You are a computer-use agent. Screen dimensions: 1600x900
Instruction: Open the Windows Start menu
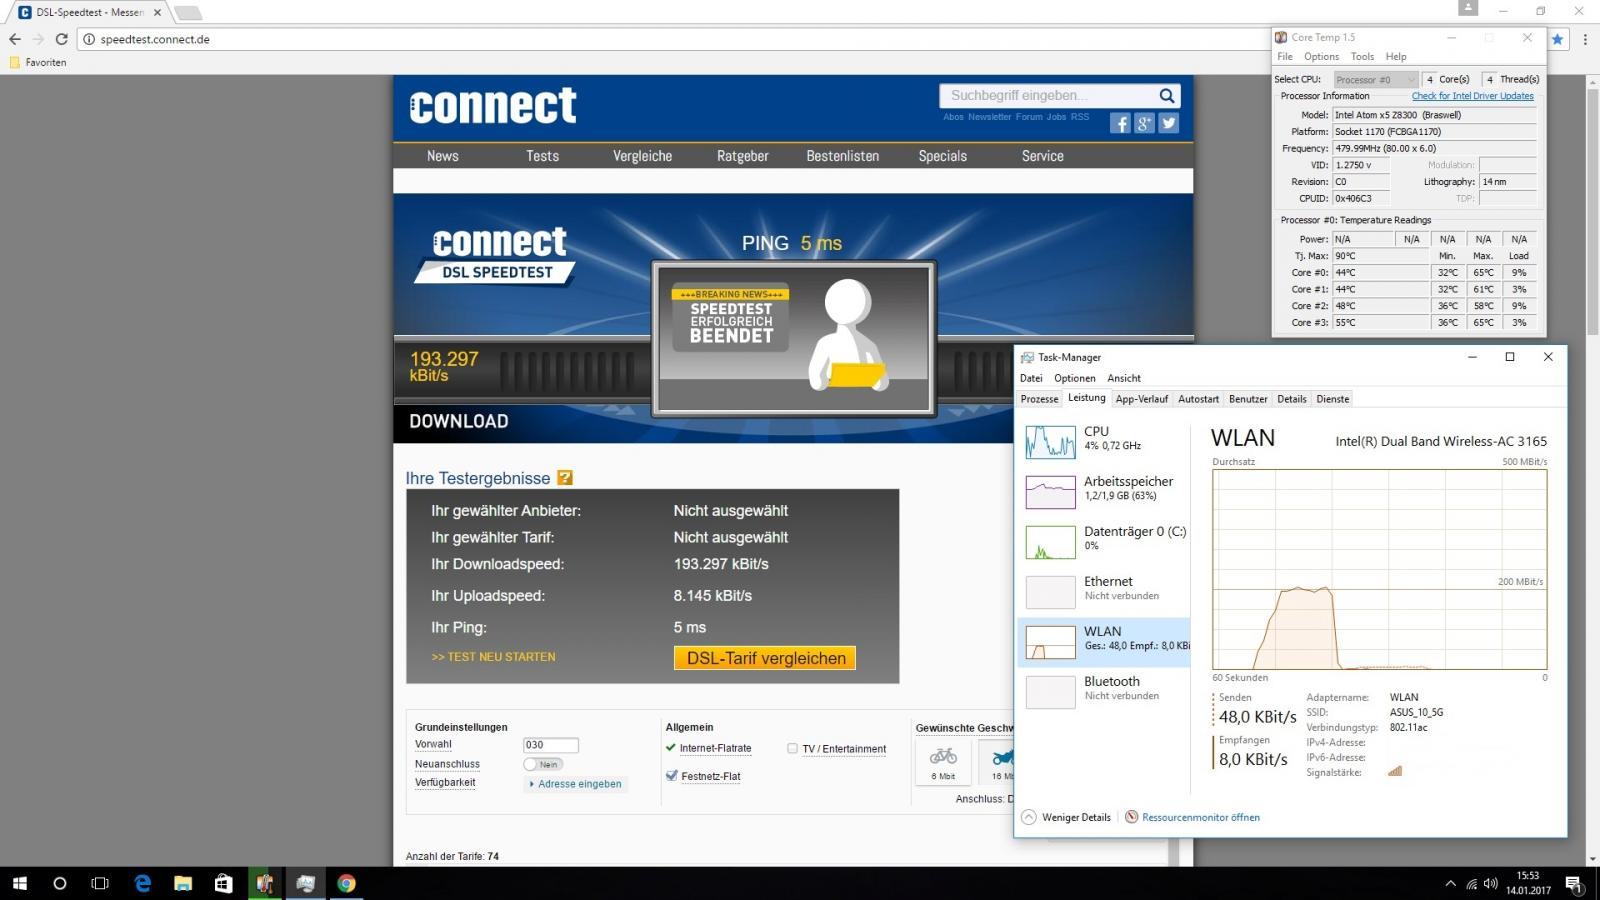click(x=20, y=883)
